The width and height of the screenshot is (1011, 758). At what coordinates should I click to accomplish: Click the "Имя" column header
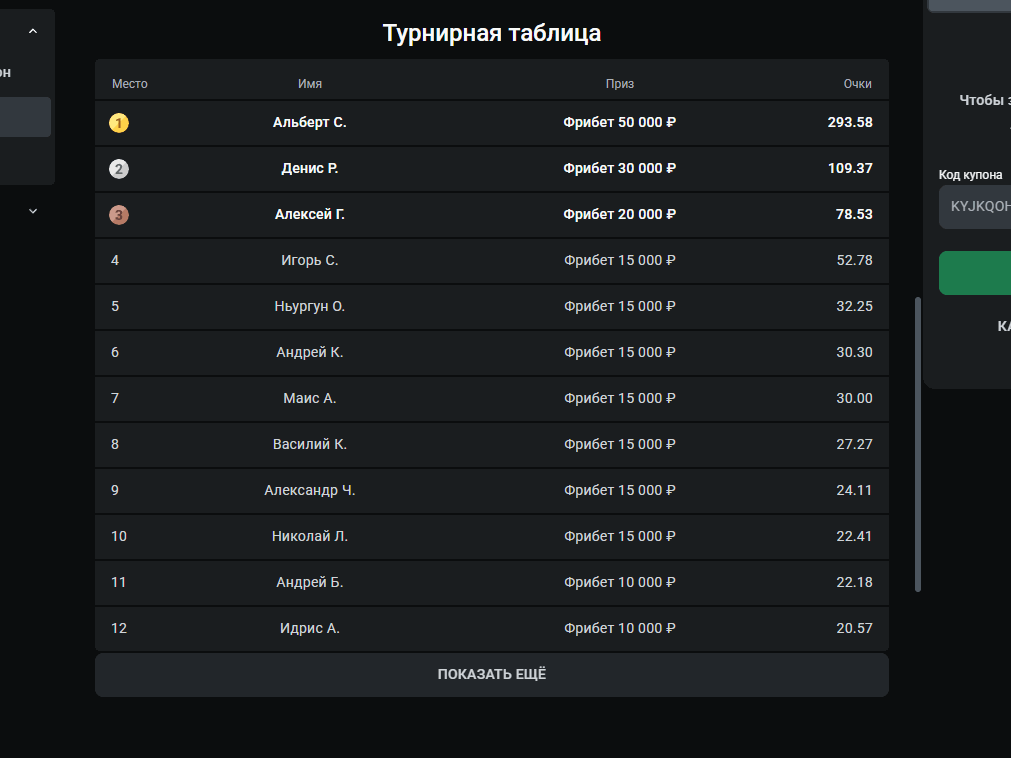pyautogui.click(x=310, y=84)
